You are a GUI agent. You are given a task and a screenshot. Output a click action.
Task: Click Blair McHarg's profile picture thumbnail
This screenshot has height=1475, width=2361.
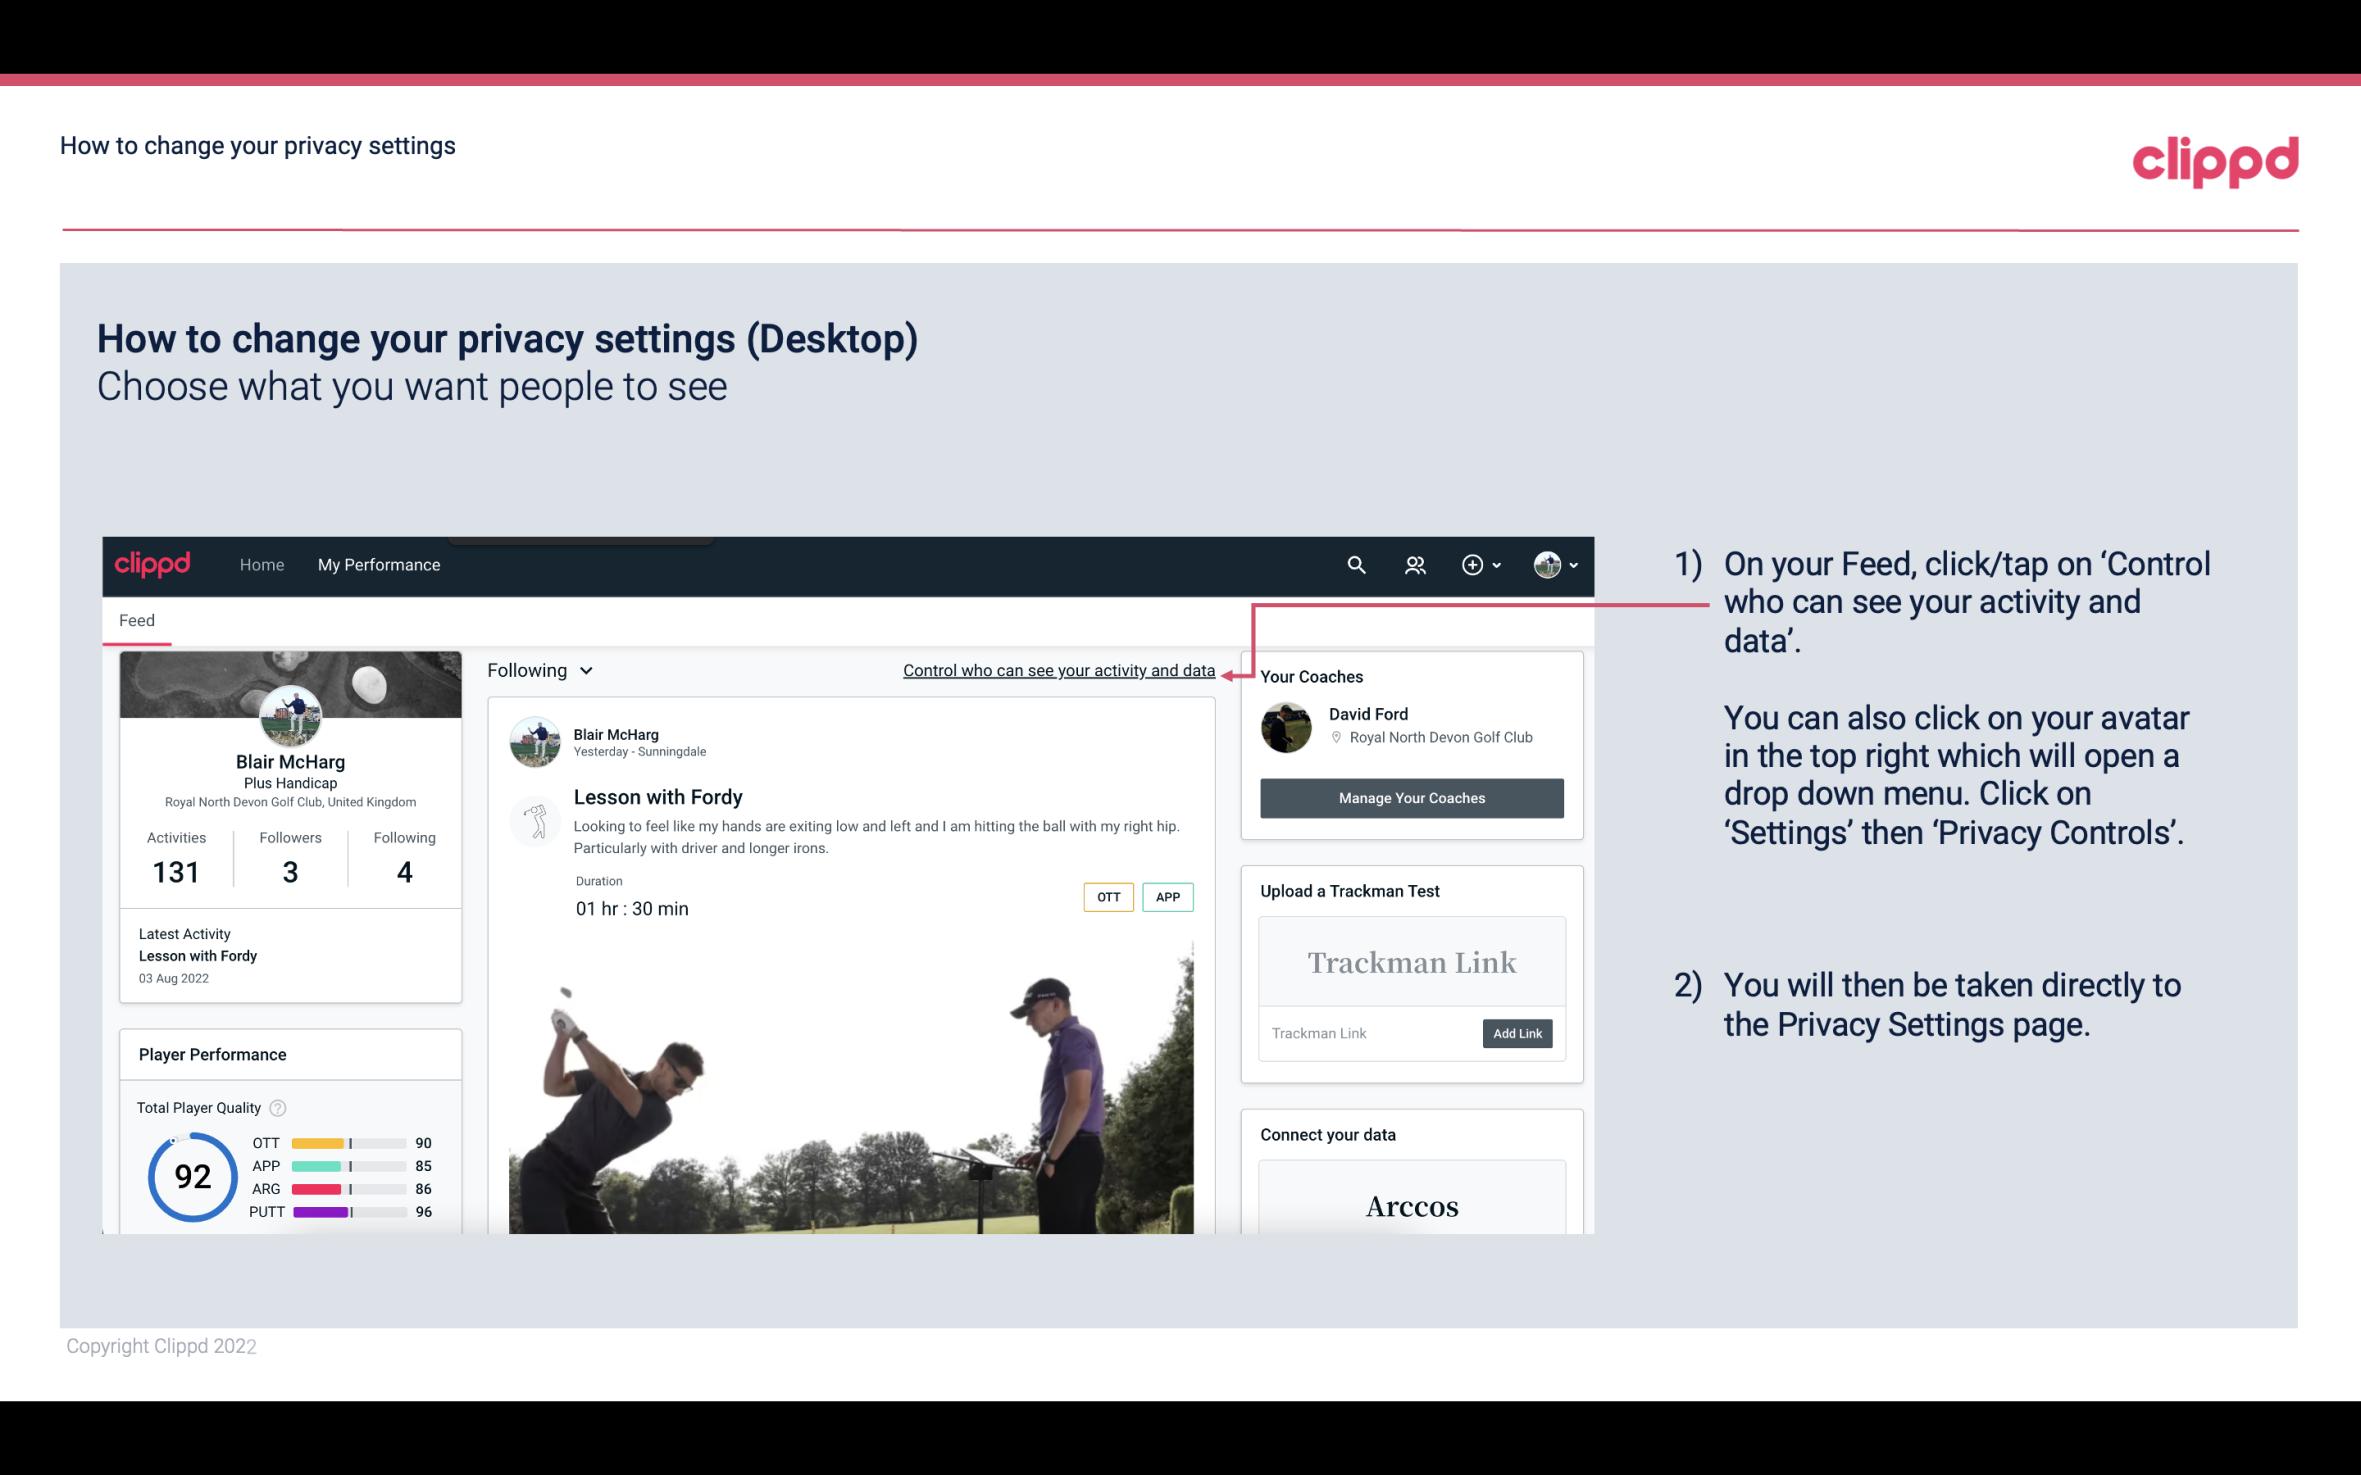click(290, 712)
